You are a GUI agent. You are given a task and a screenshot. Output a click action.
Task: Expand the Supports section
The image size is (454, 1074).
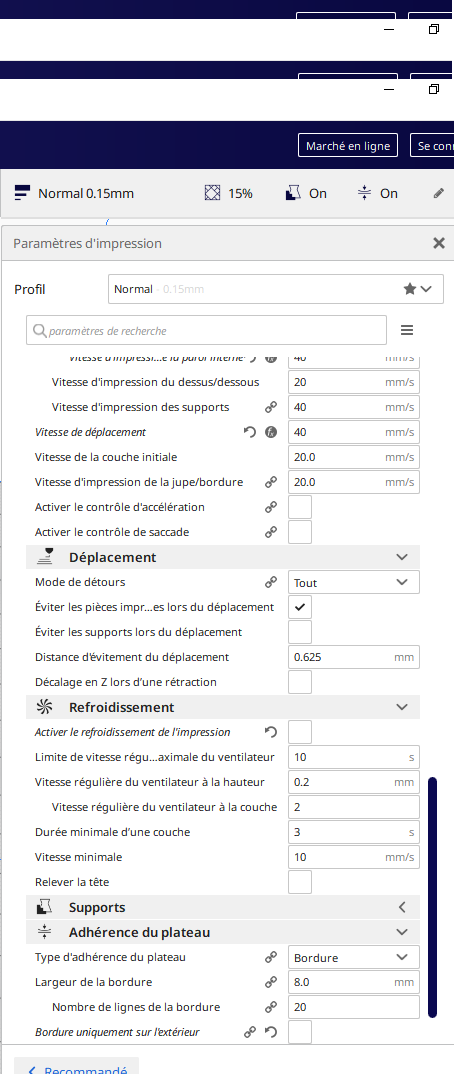pyautogui.click(x=223, y=908)
